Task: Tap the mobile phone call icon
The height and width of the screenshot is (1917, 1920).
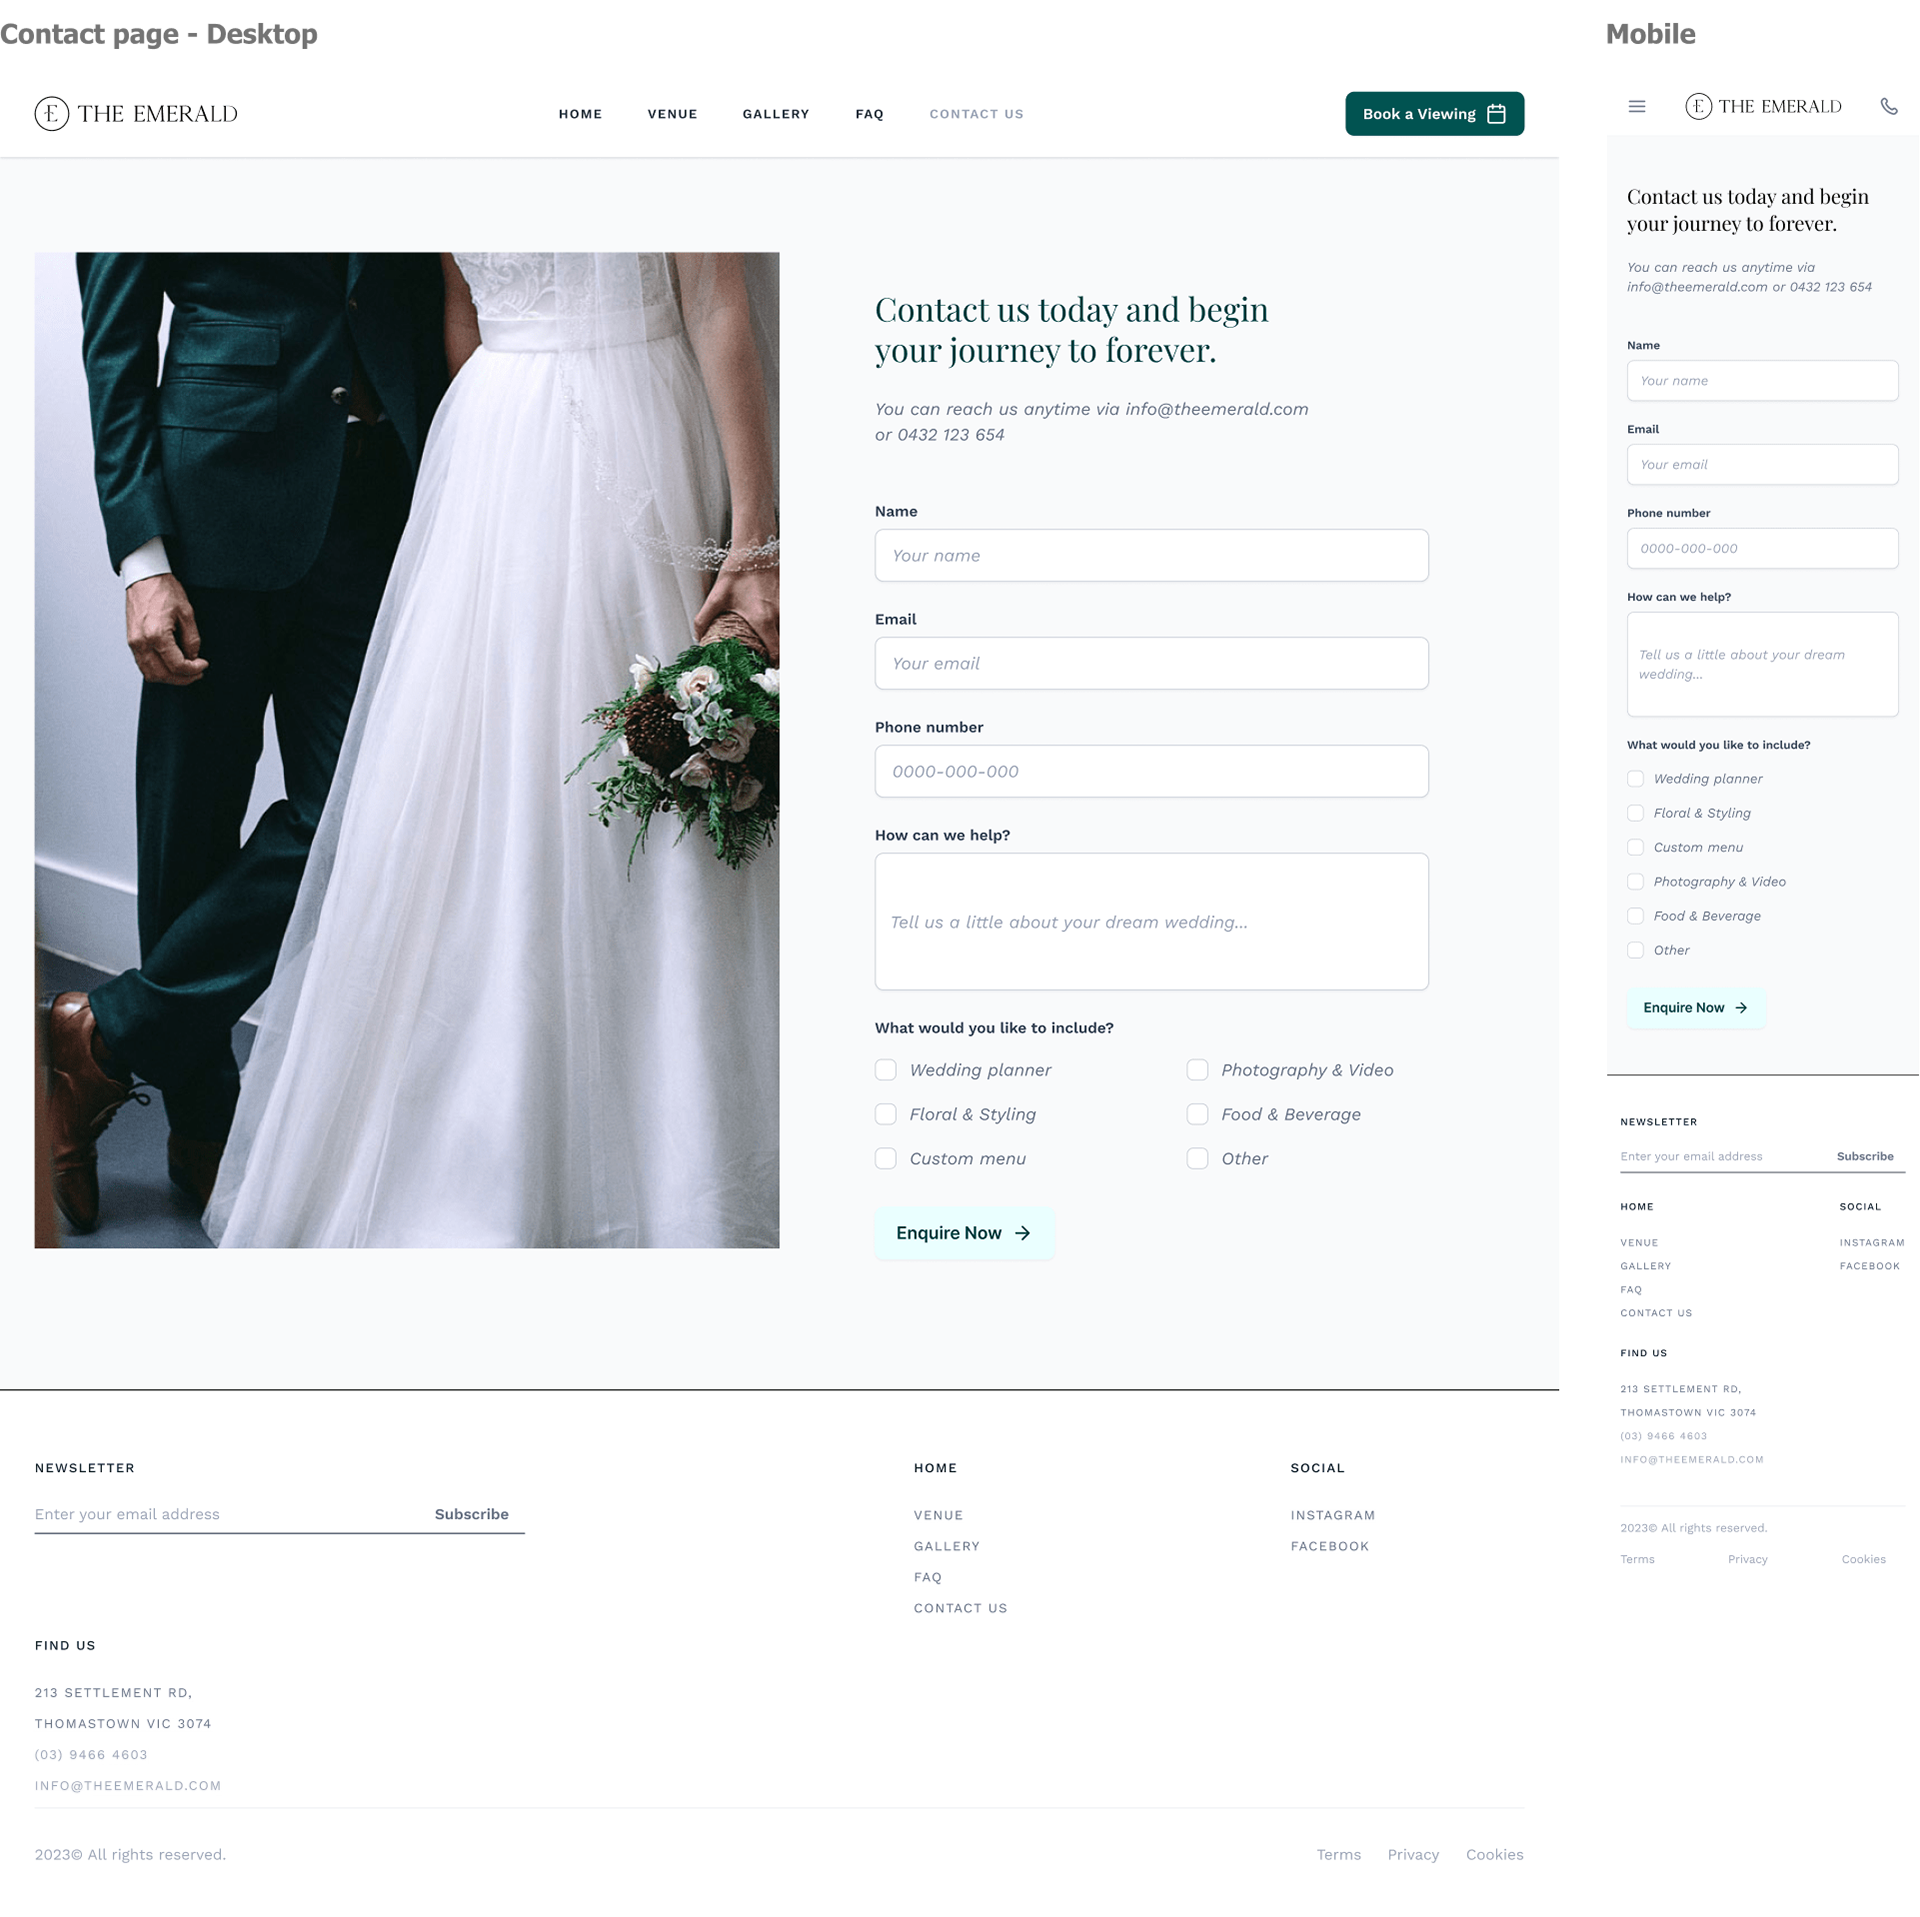Action: (1889, 106)
